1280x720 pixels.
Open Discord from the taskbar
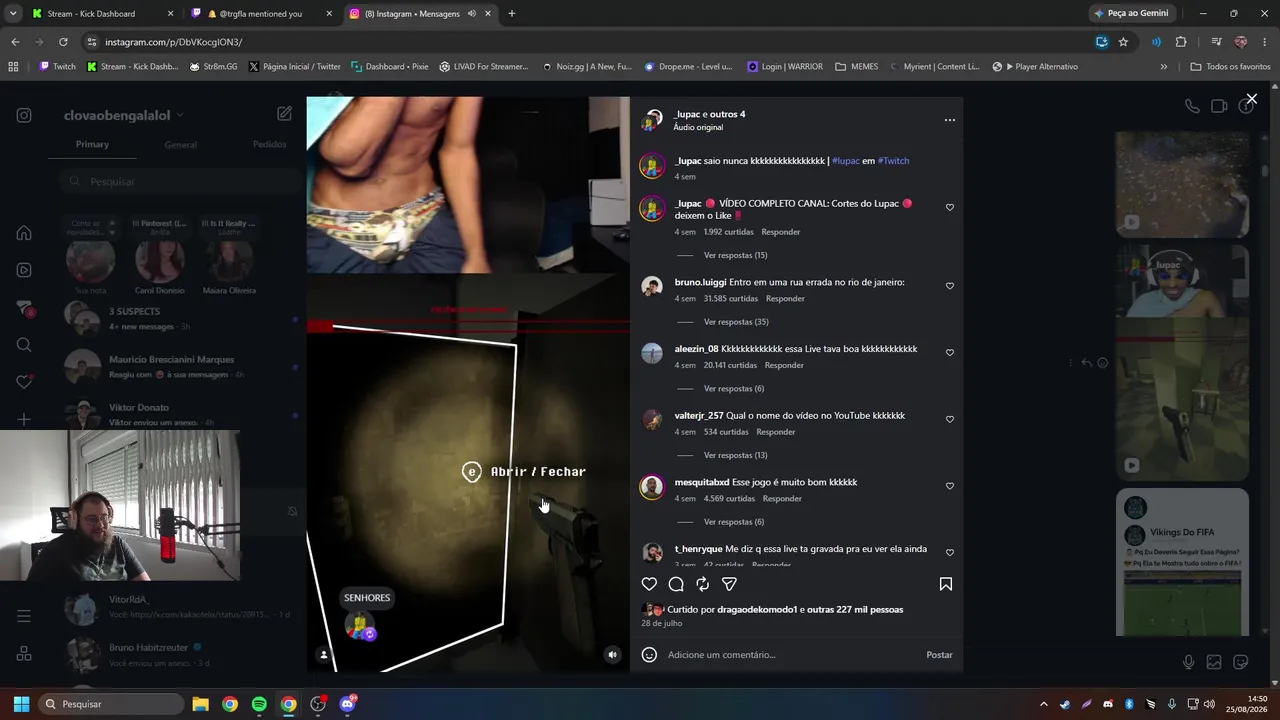347,704
